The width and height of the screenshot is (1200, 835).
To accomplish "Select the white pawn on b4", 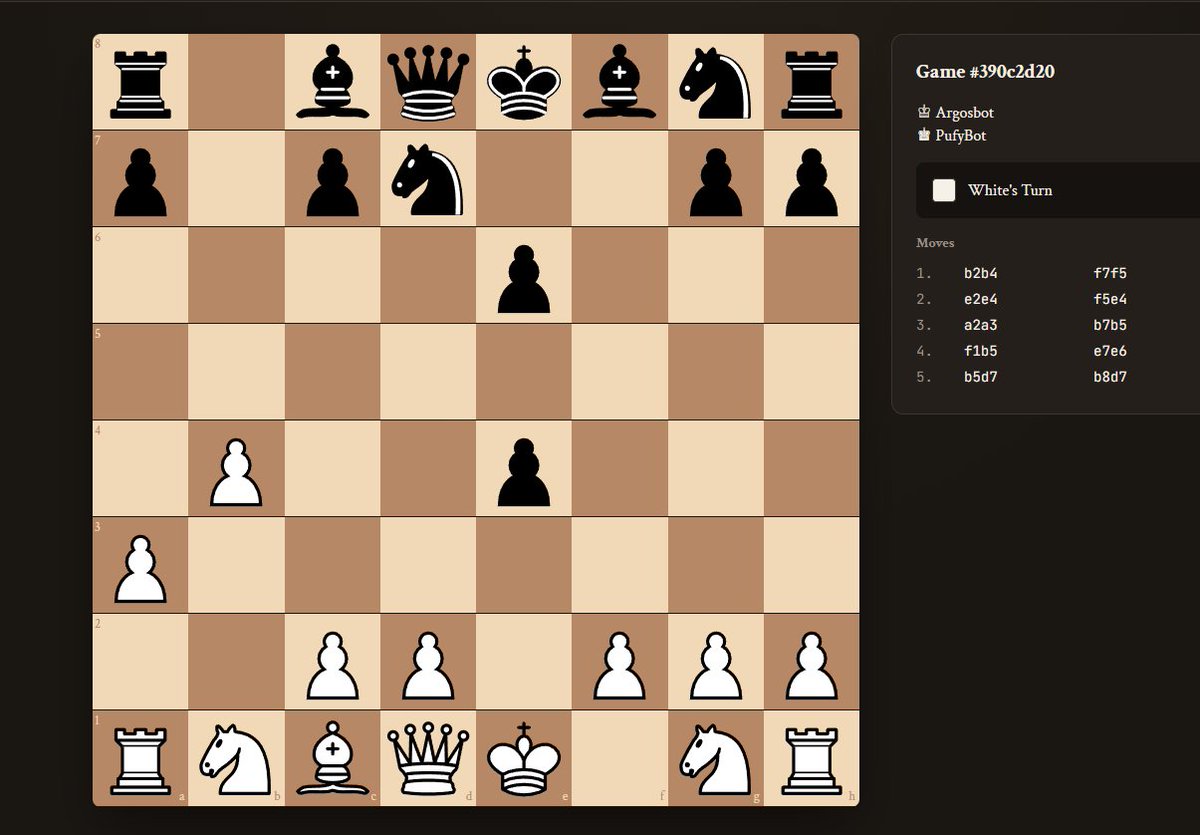I will point(236,470).
